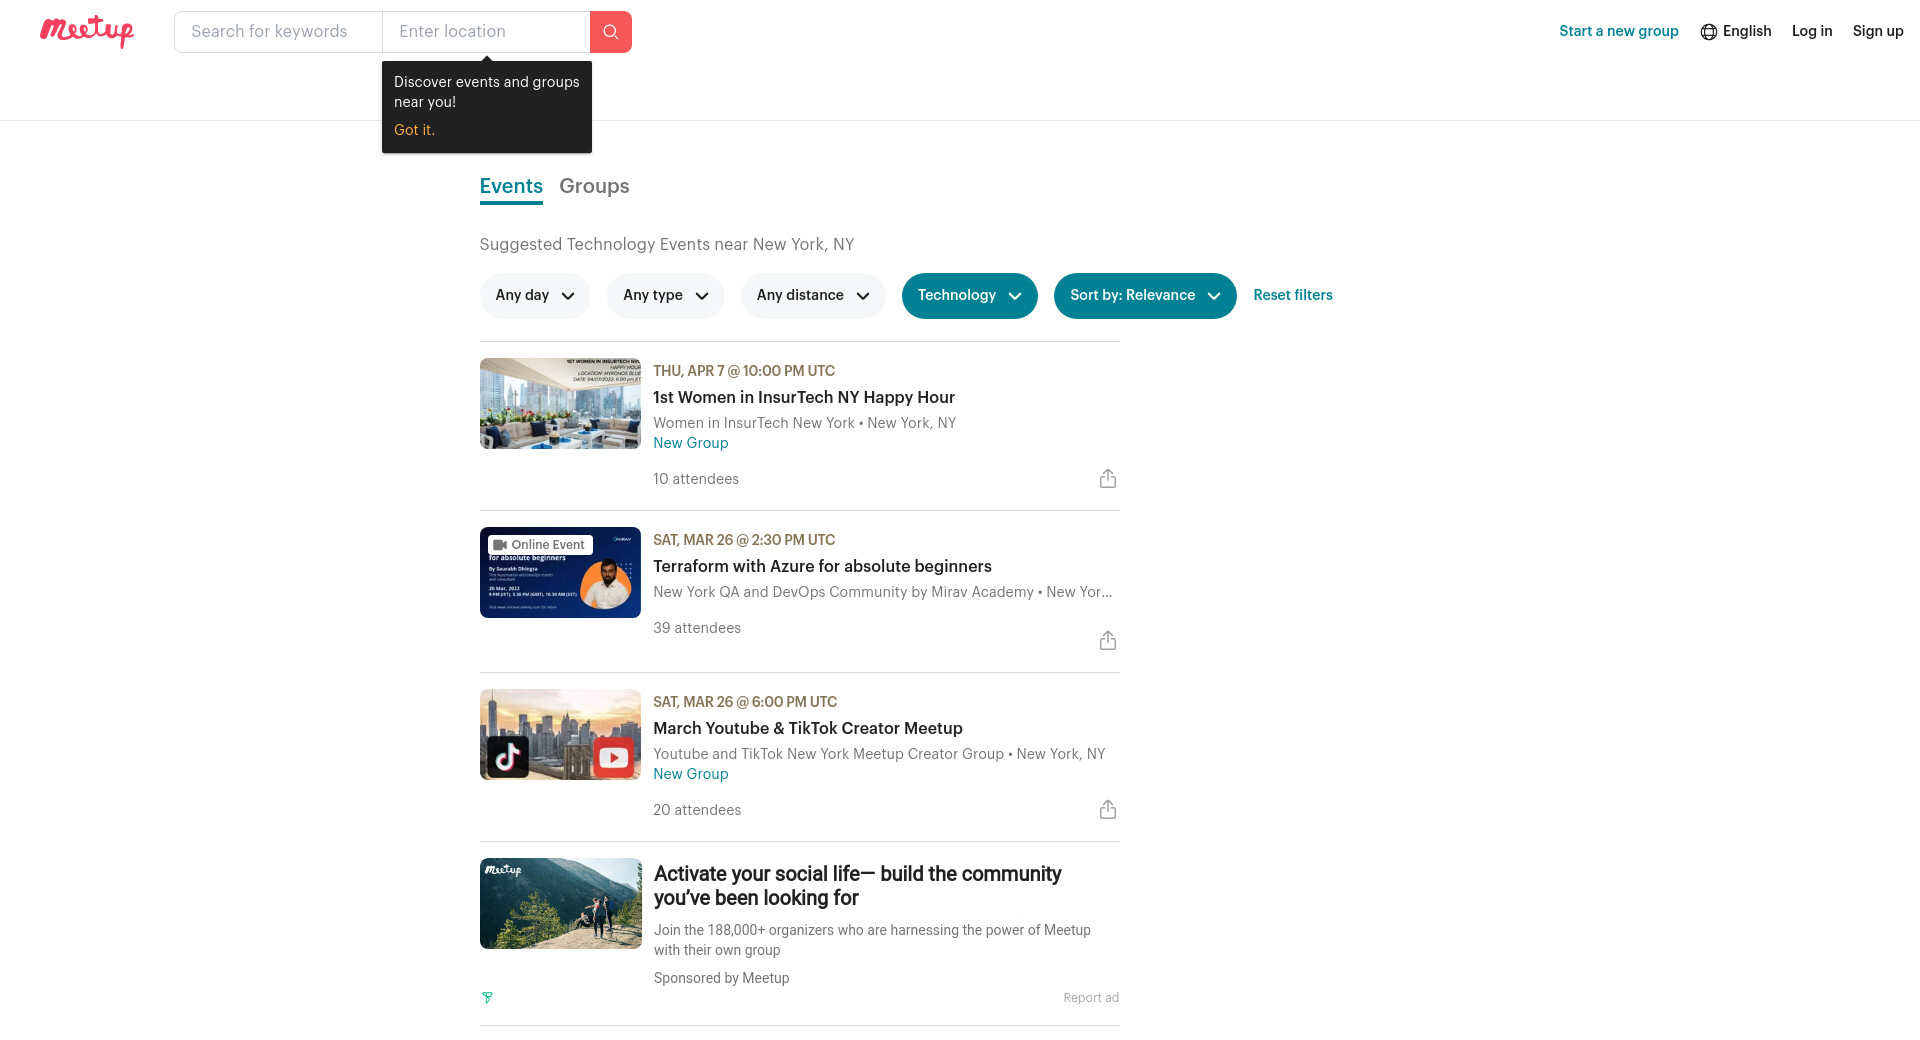The height and width of the screenshot is (1040, 1920).
Task: Click the Reset filters link
Action: coord(1292,296)
